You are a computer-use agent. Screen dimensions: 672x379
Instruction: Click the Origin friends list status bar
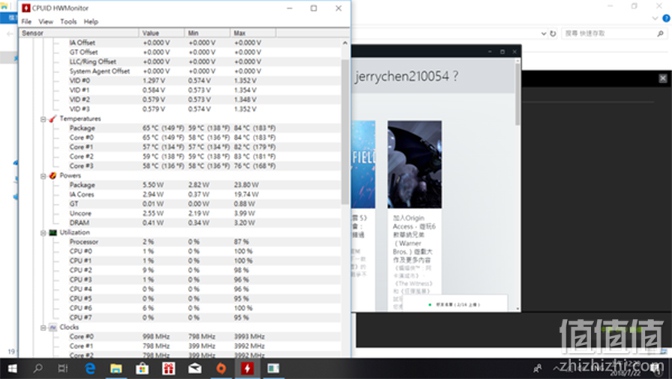(x=455, y=304)
